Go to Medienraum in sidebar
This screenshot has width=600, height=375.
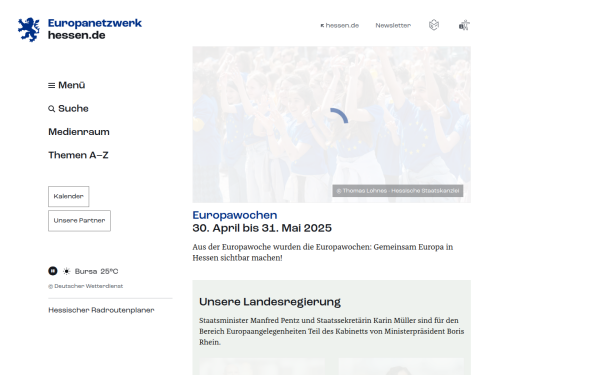pos(79,132)
